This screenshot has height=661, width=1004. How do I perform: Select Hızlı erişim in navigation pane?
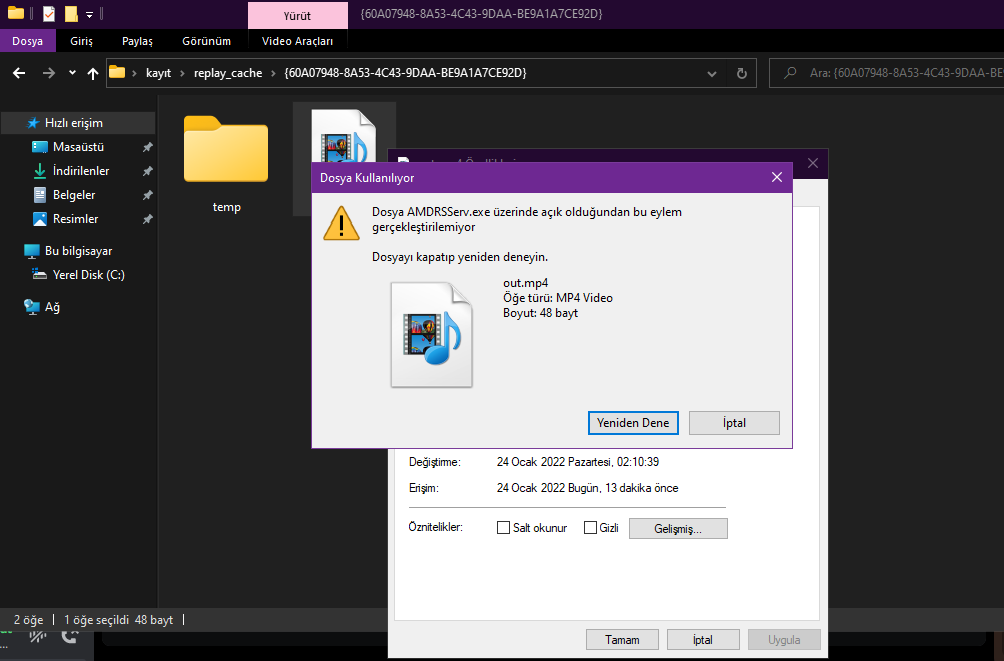77,123
